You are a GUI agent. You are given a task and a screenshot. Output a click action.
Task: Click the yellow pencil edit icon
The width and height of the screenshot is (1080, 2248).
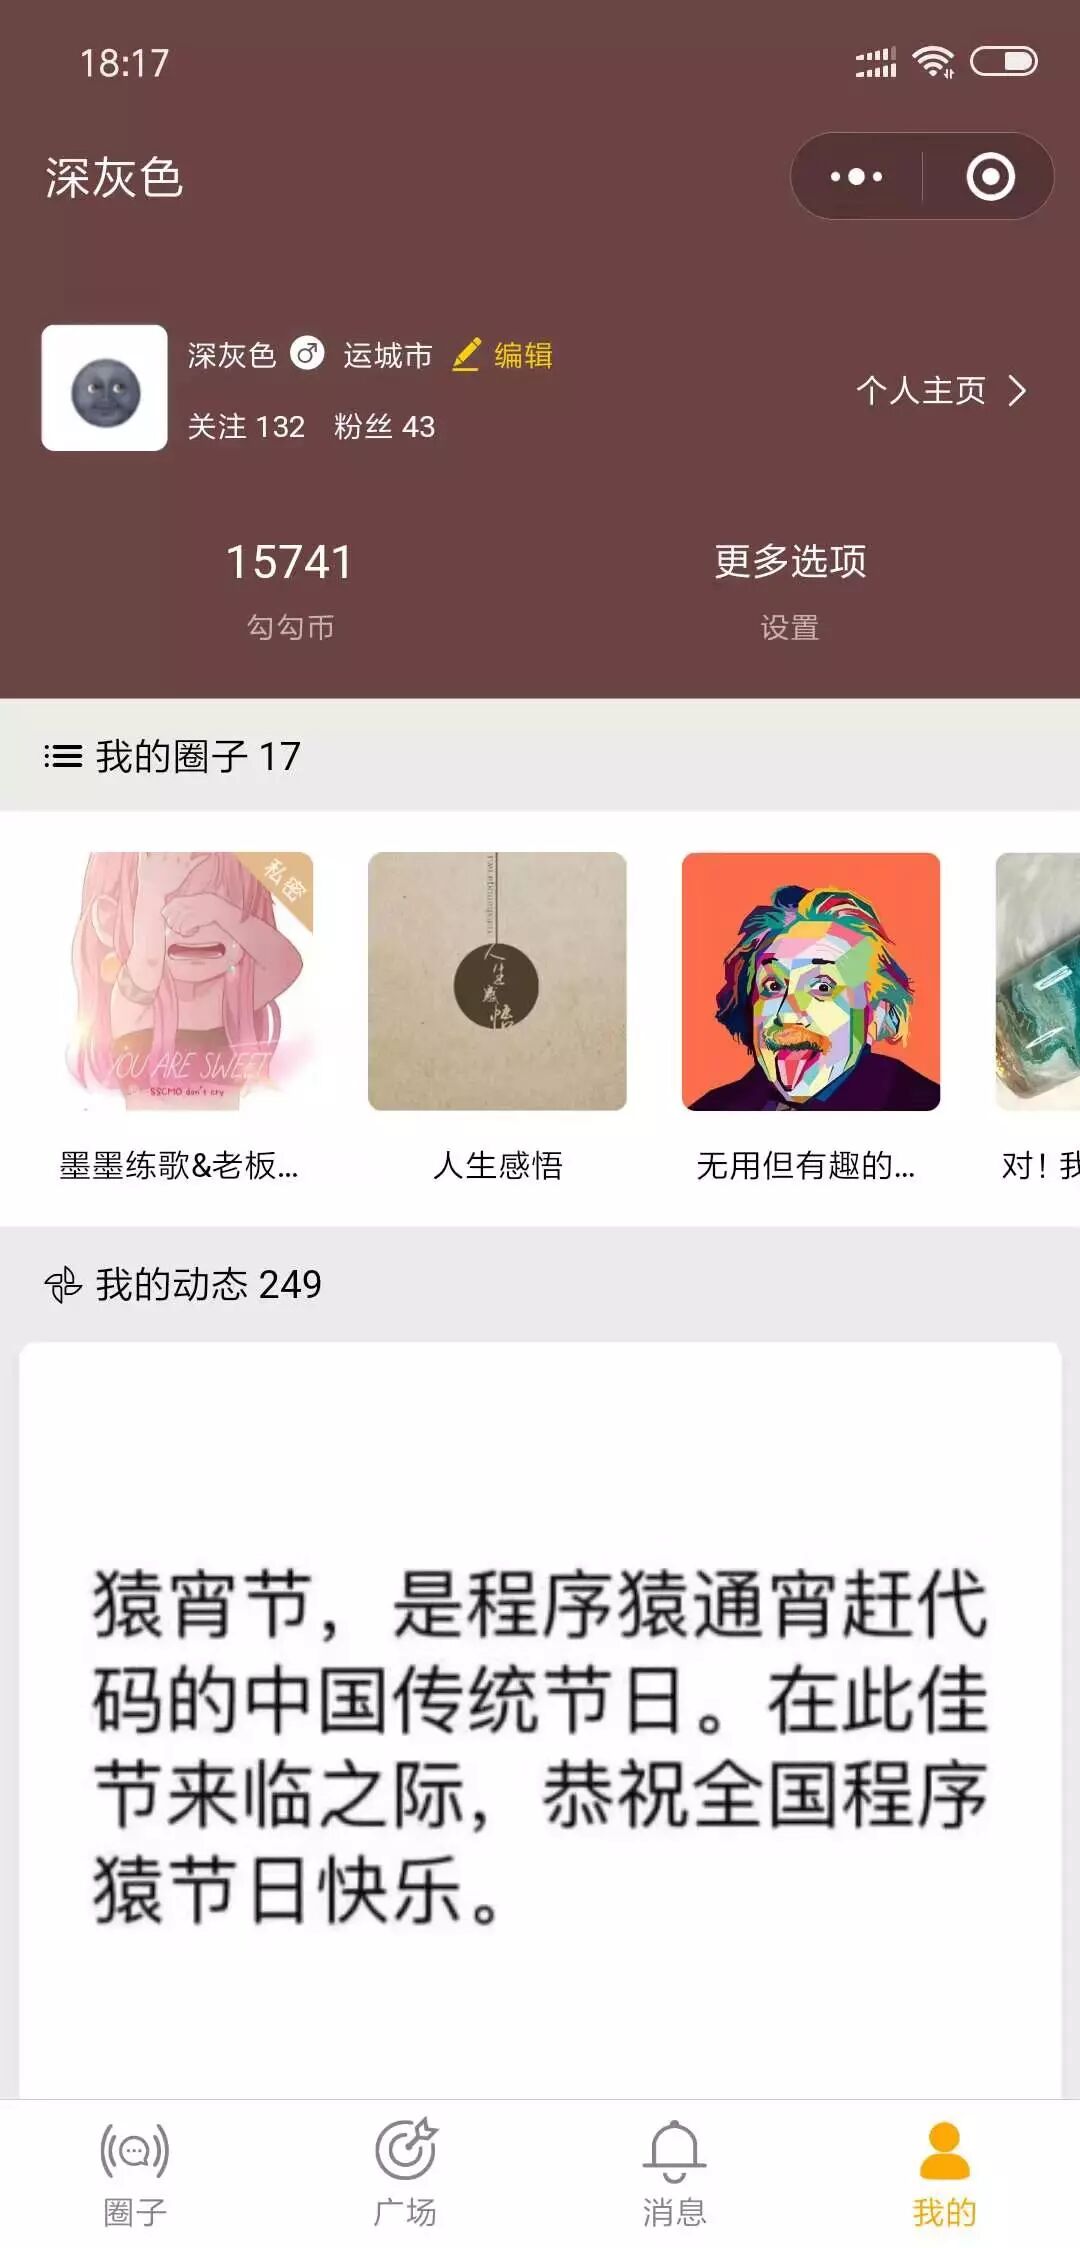click(466, 355)
